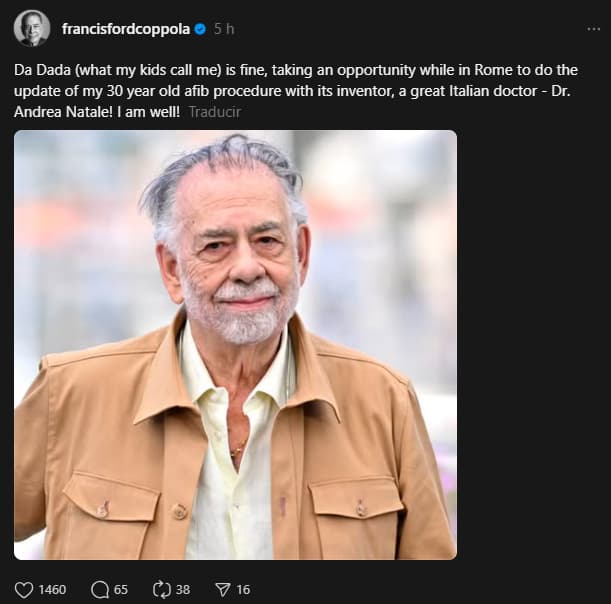The image size is (611, 604).
Task: Click the share count 16
Action: 243,589
